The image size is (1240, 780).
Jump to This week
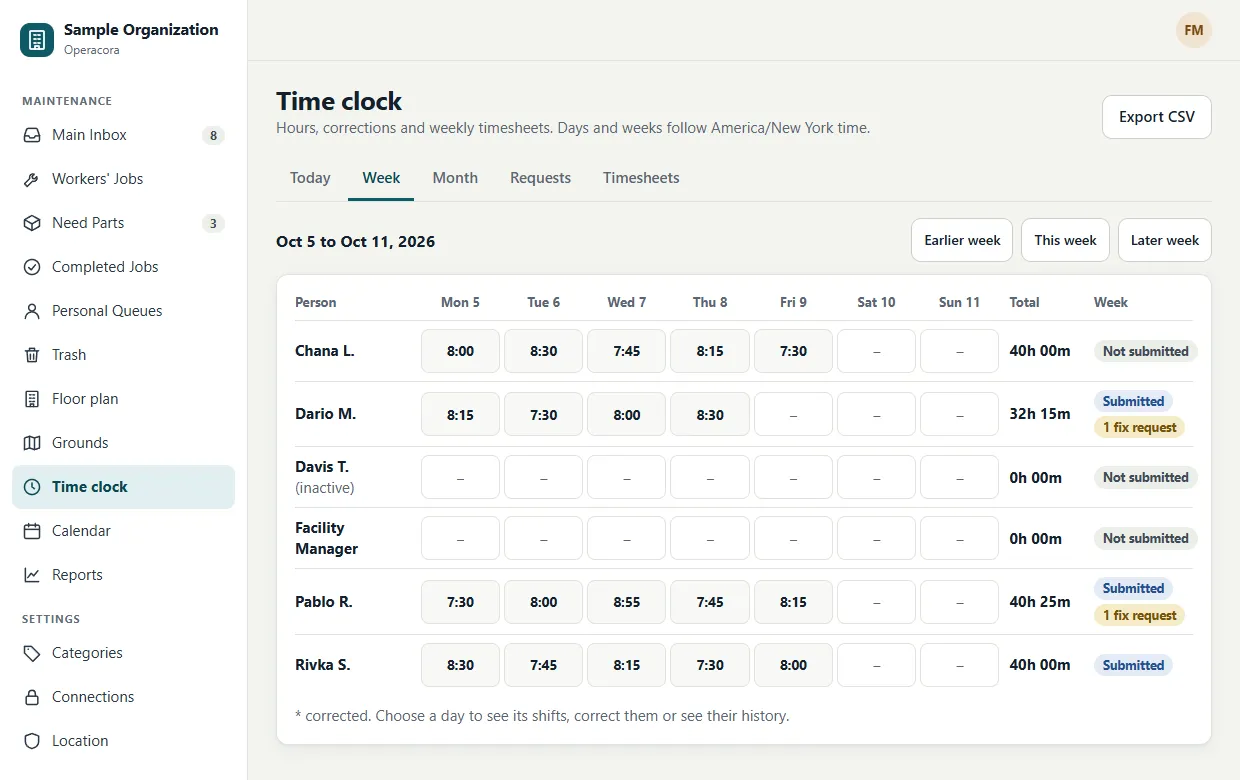tap(1065, 240)
